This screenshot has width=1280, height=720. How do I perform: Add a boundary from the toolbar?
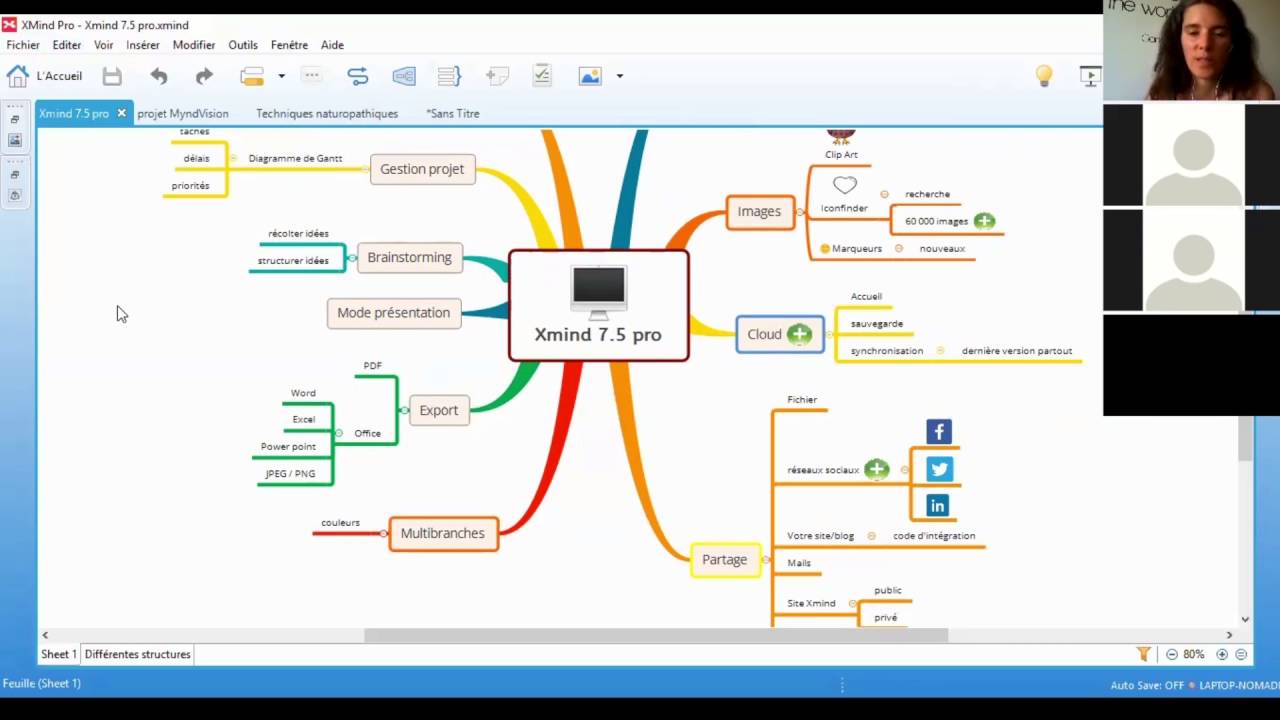coord(404,76)
